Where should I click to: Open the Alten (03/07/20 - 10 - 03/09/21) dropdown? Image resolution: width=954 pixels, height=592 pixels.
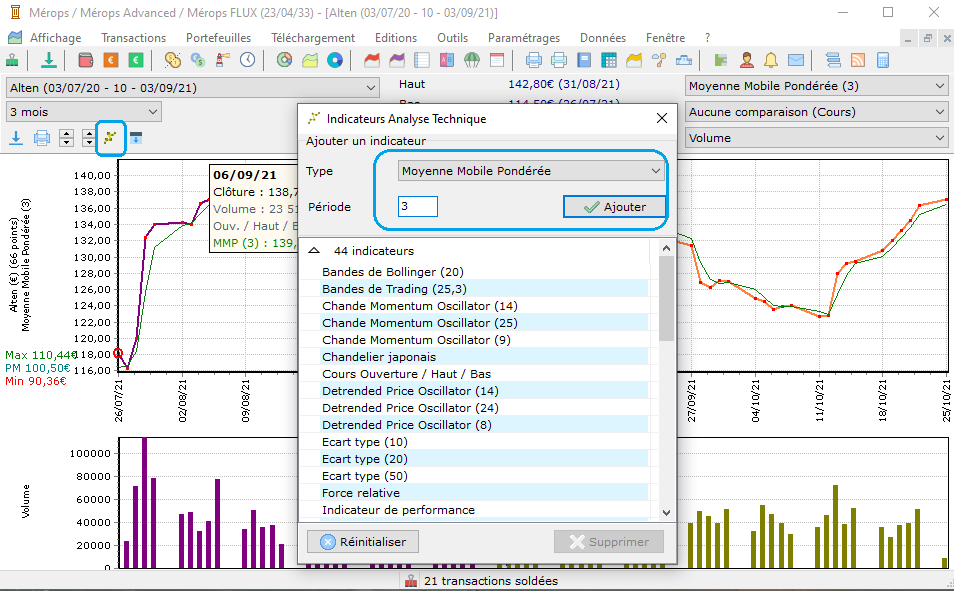[193, 88]
